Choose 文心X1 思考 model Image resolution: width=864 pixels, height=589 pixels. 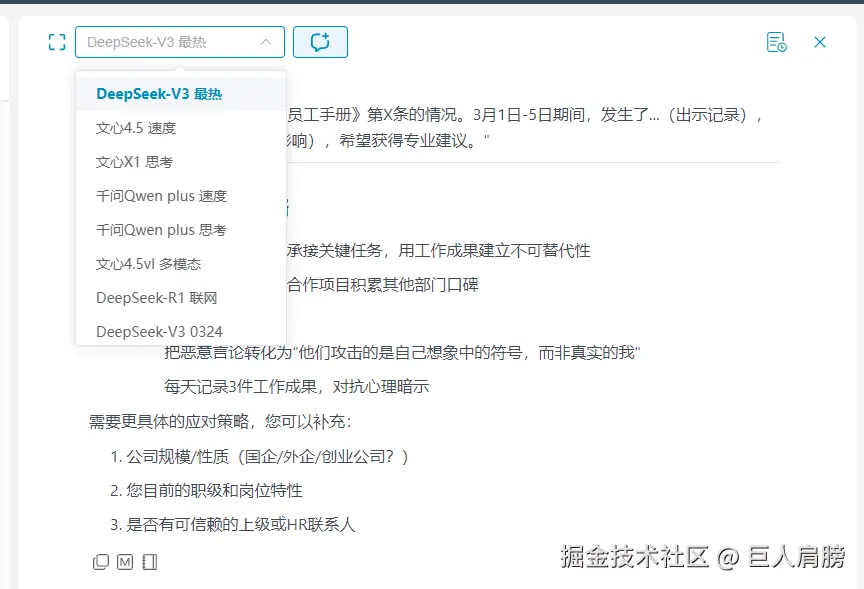click(x=181, y=162)
